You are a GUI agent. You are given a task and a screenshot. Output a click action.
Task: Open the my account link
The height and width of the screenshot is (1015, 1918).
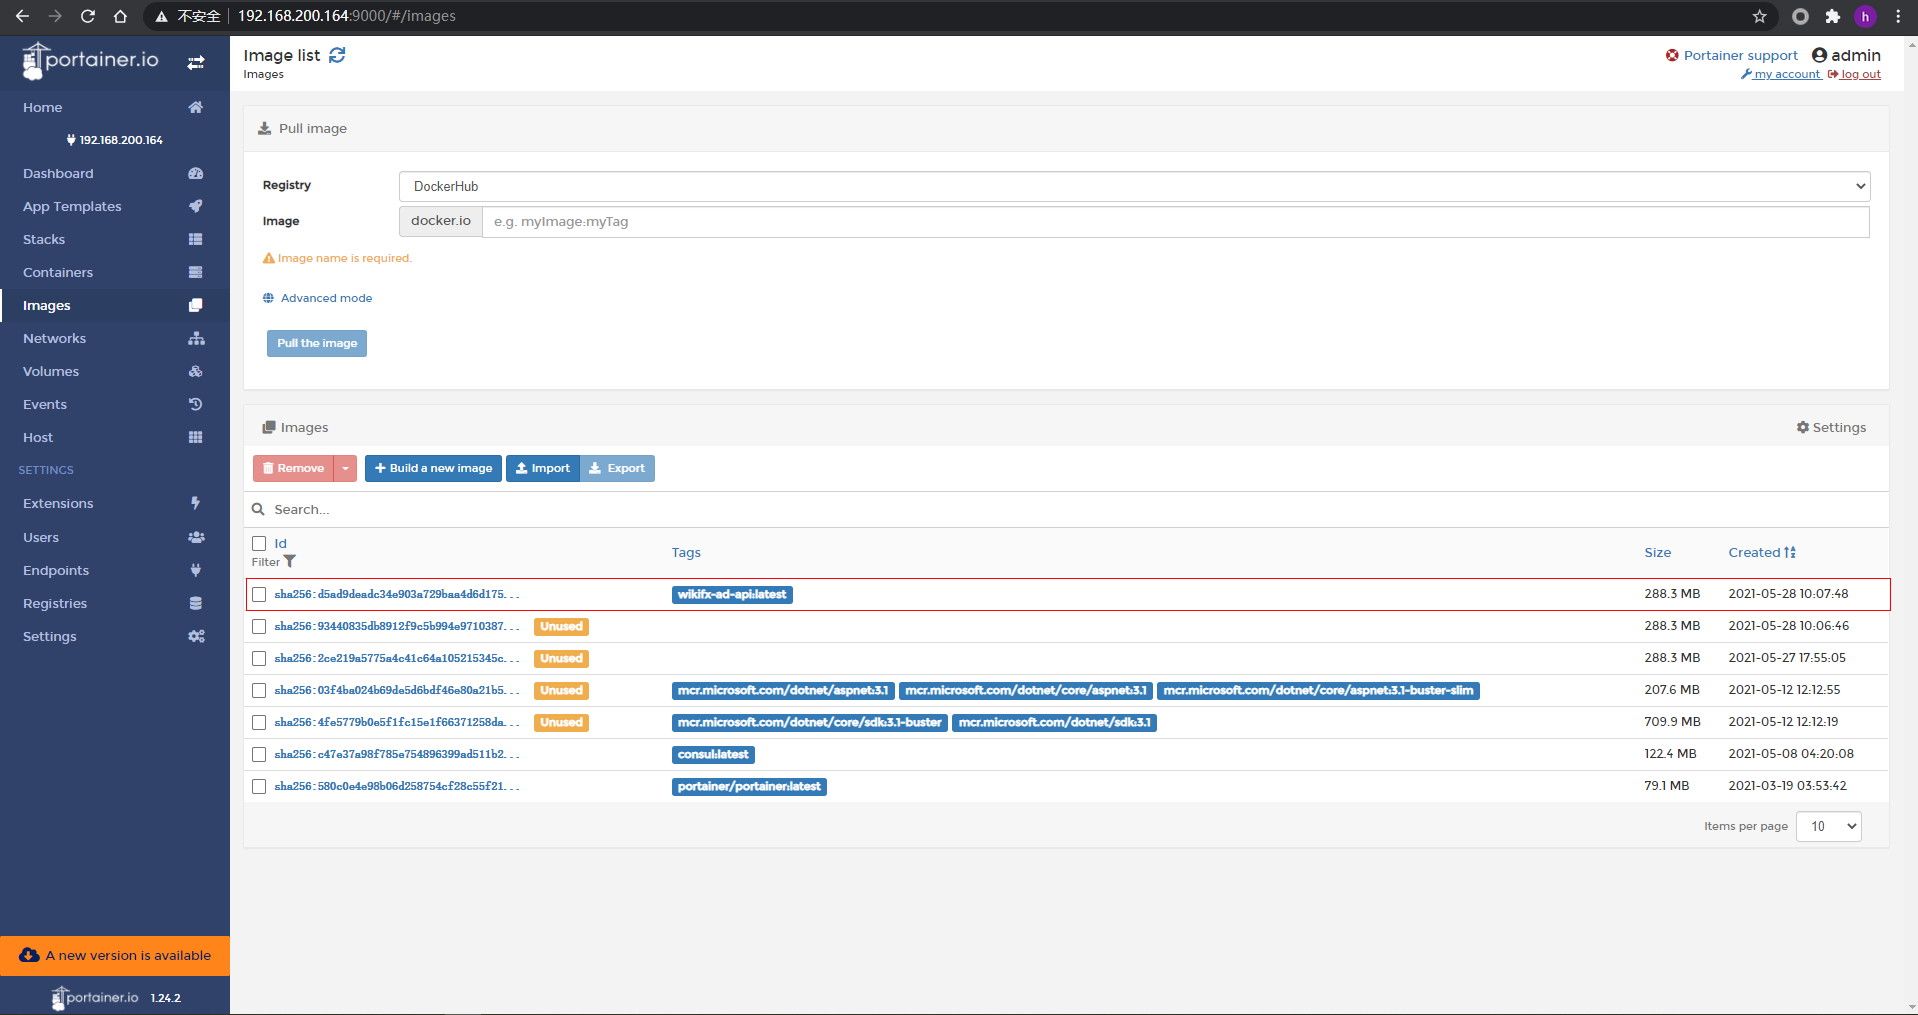coord(1781,74)
